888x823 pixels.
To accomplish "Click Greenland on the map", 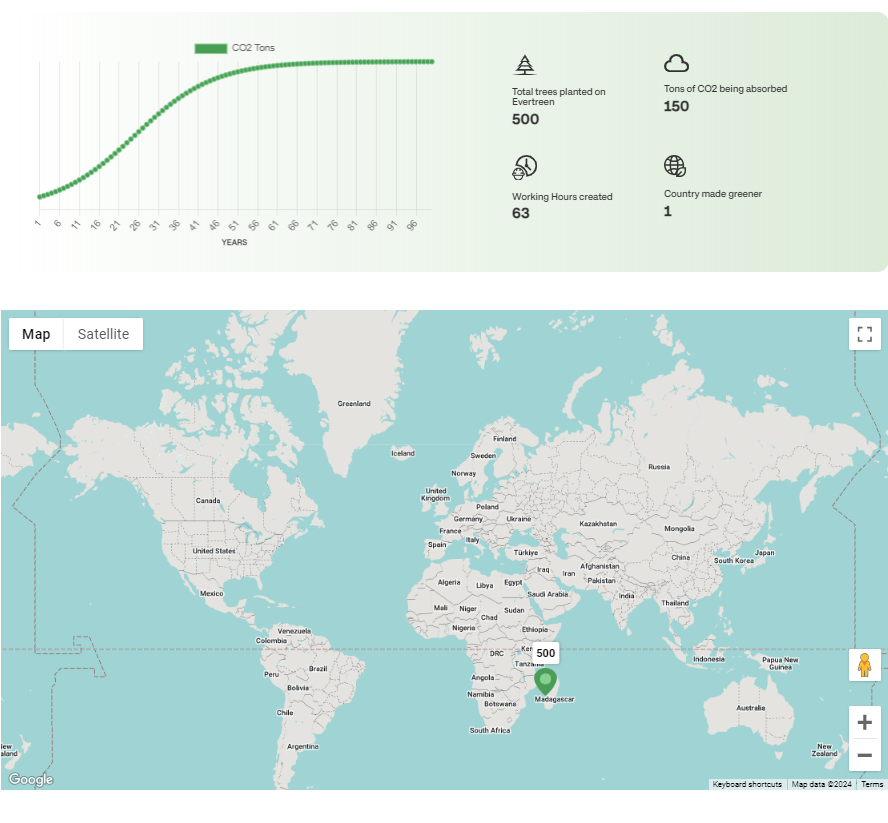I will [x=353, y=404].
